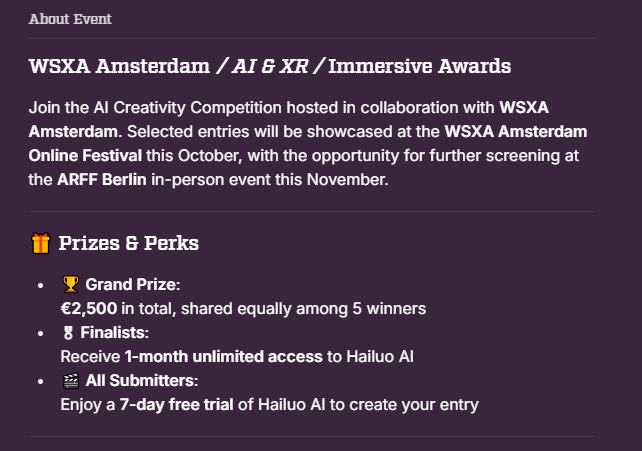
Task: Click the Prizes & Perks heading
Action: coord(129,243)
